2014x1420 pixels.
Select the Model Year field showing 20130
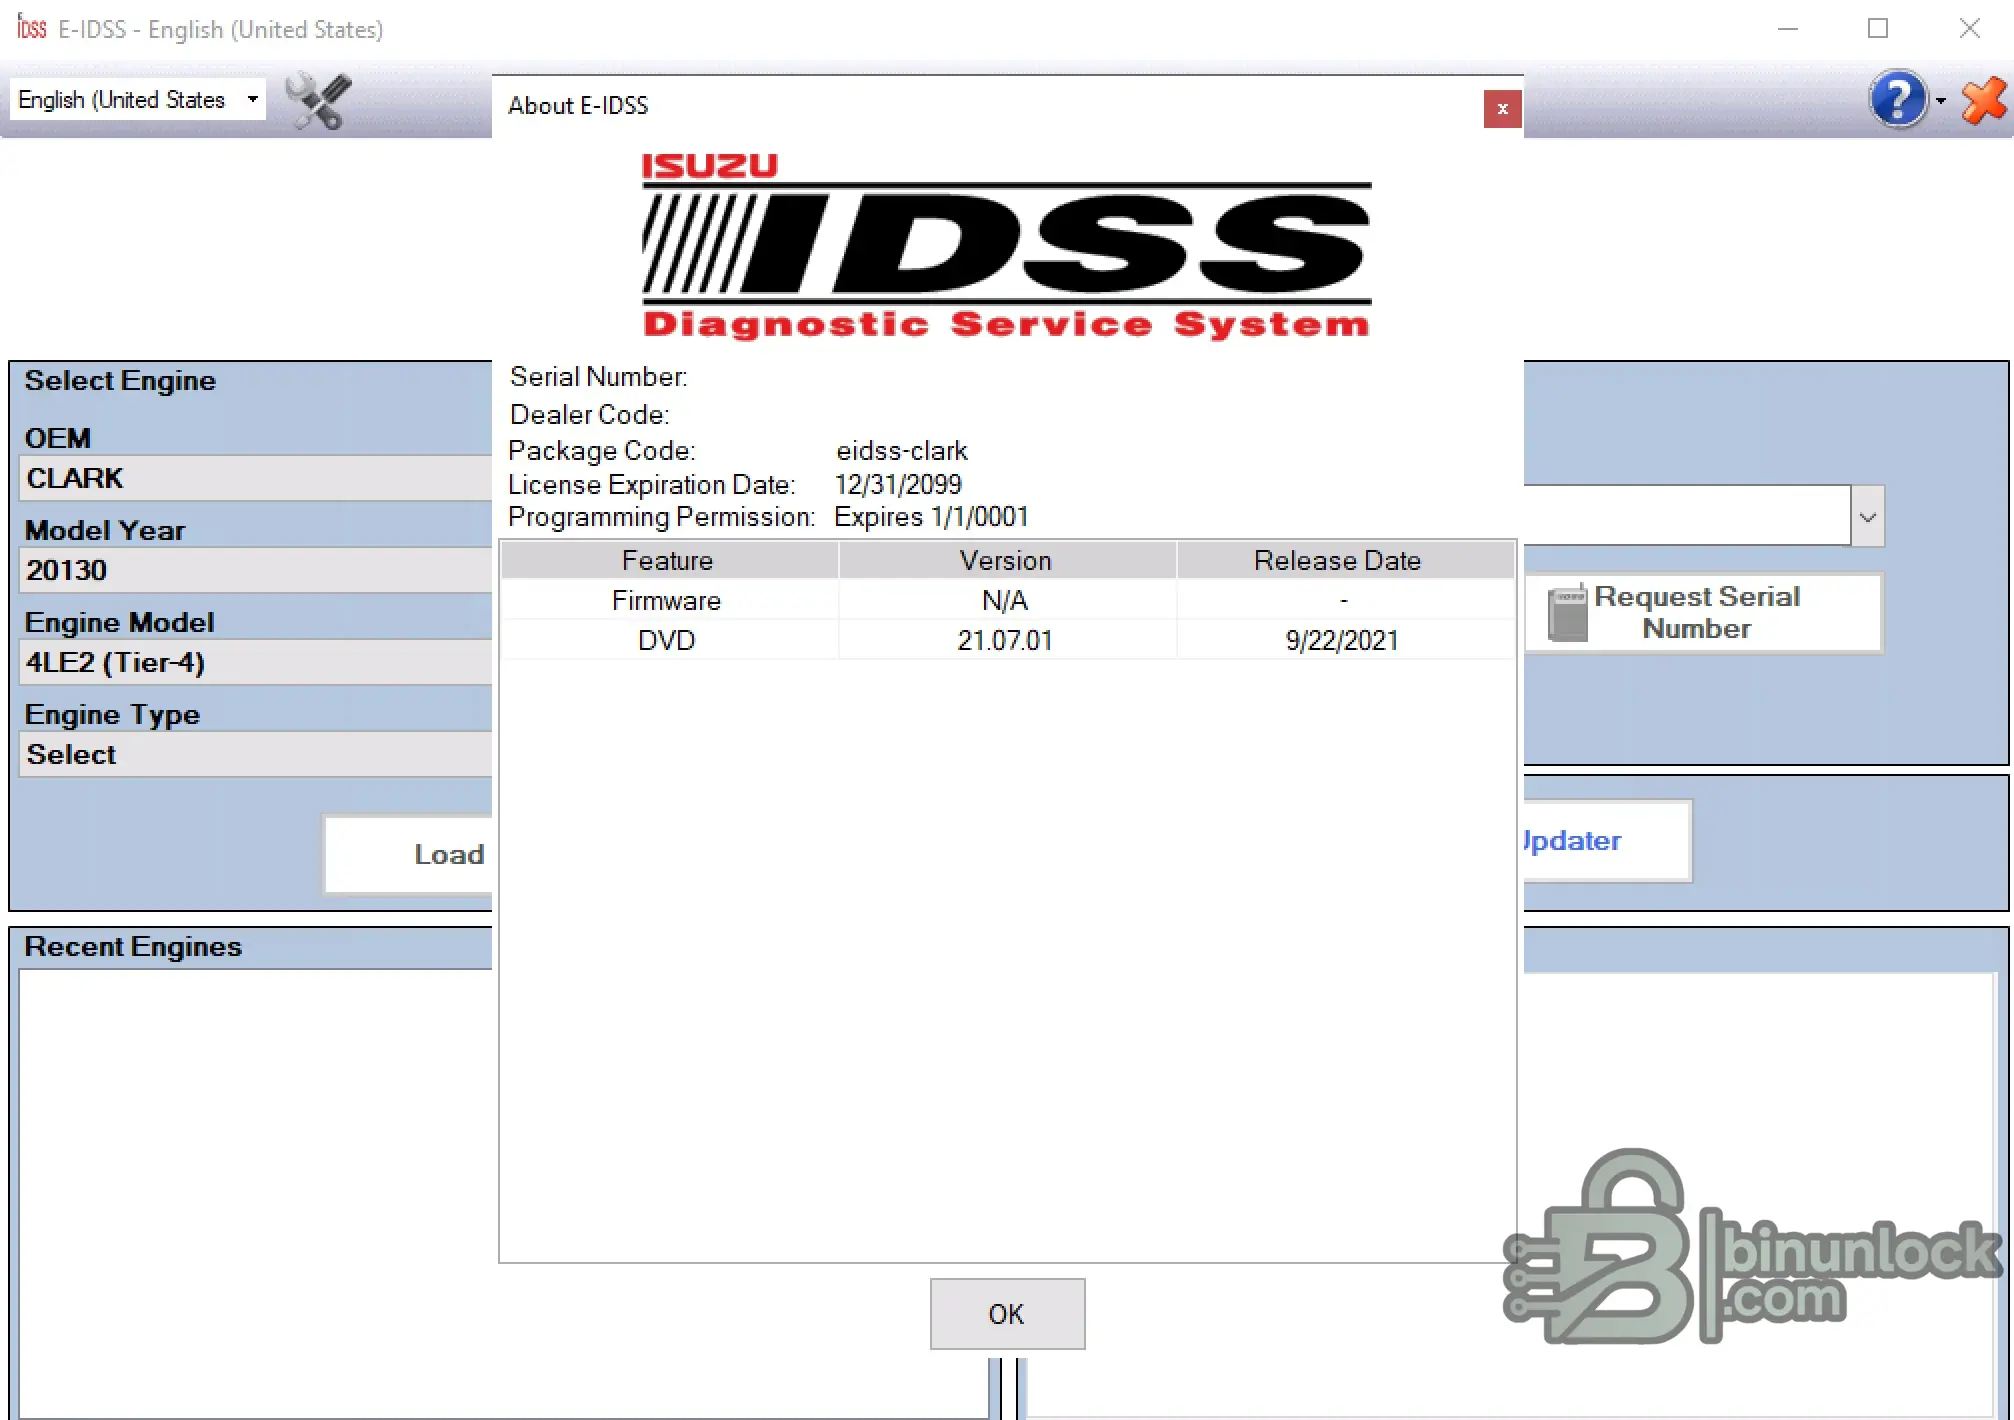(x=256, y=570)
